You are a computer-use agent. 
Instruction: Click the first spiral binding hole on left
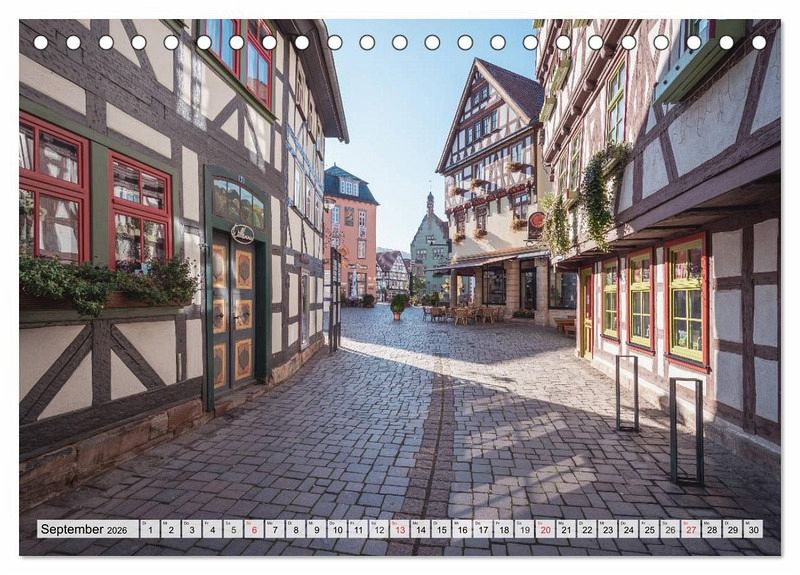click(41, 42)
